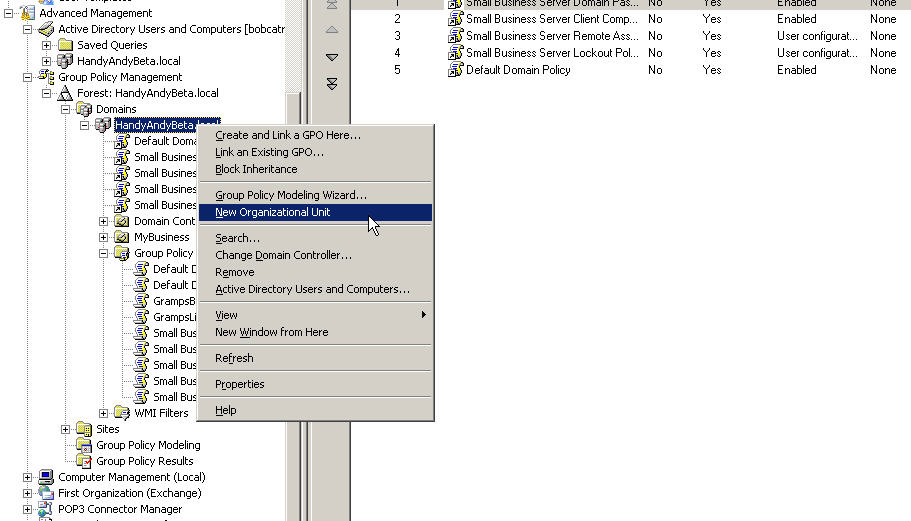Click the Small Business Server Lockout Pol... icon

coord(456,53)
